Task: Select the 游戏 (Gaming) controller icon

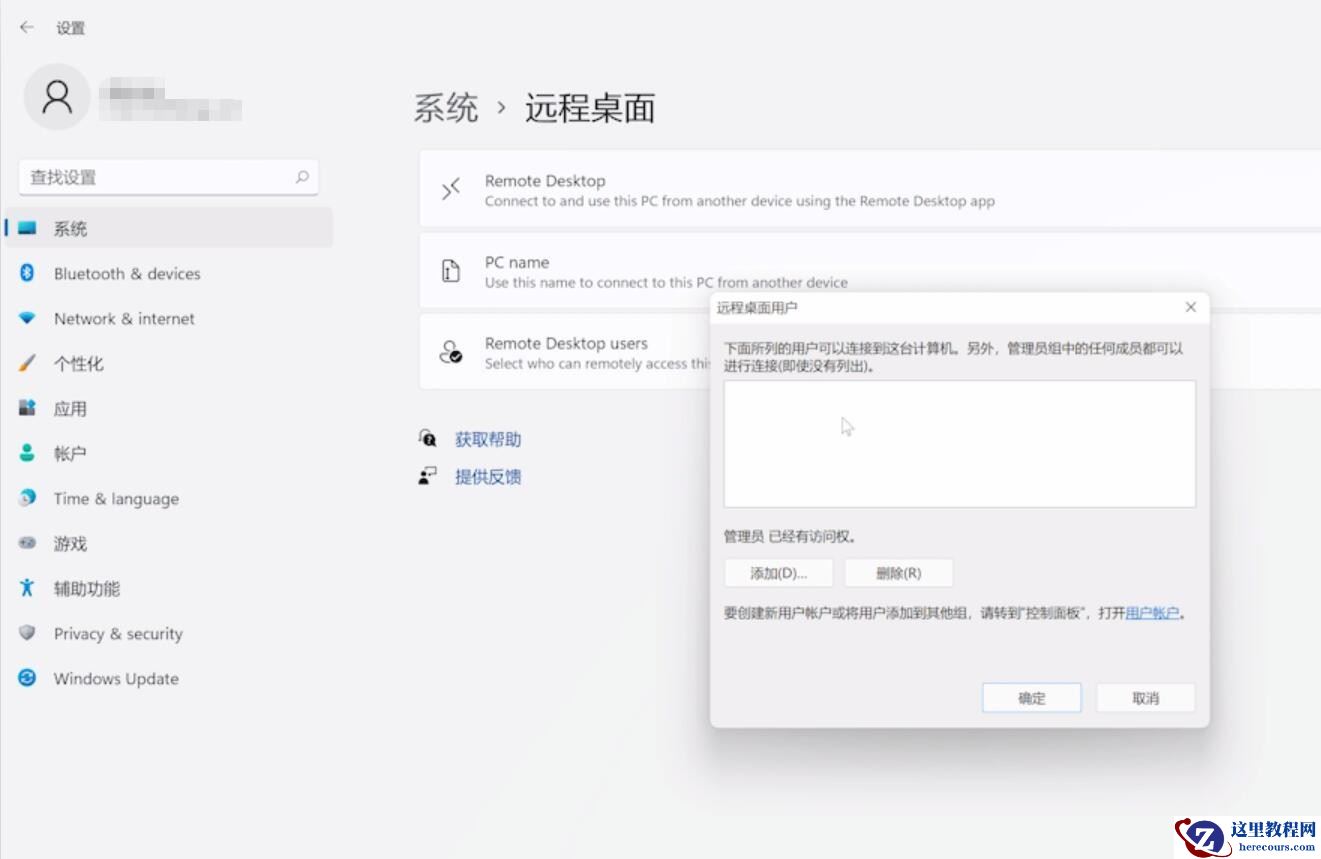Action: pyautogui.click(x=28, y=543)
